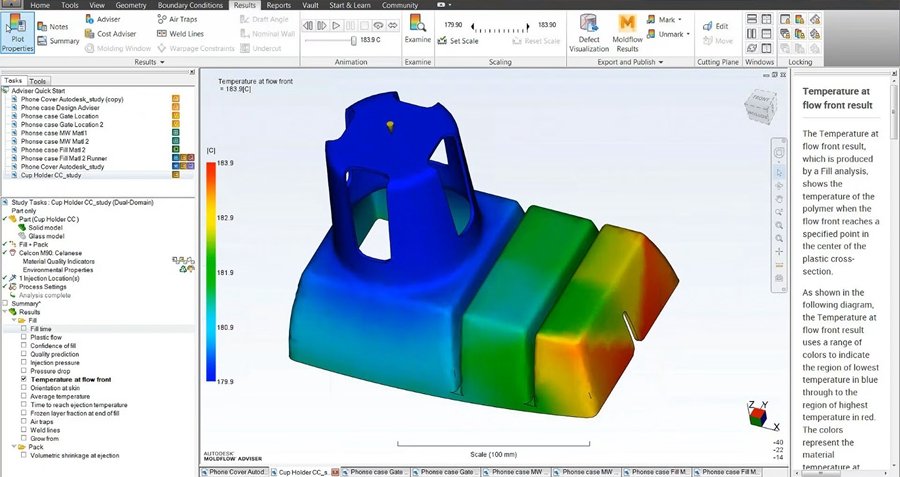900x477 pixels.
Task: Enable Quality prediction result
Action: [x=24, y=354]
